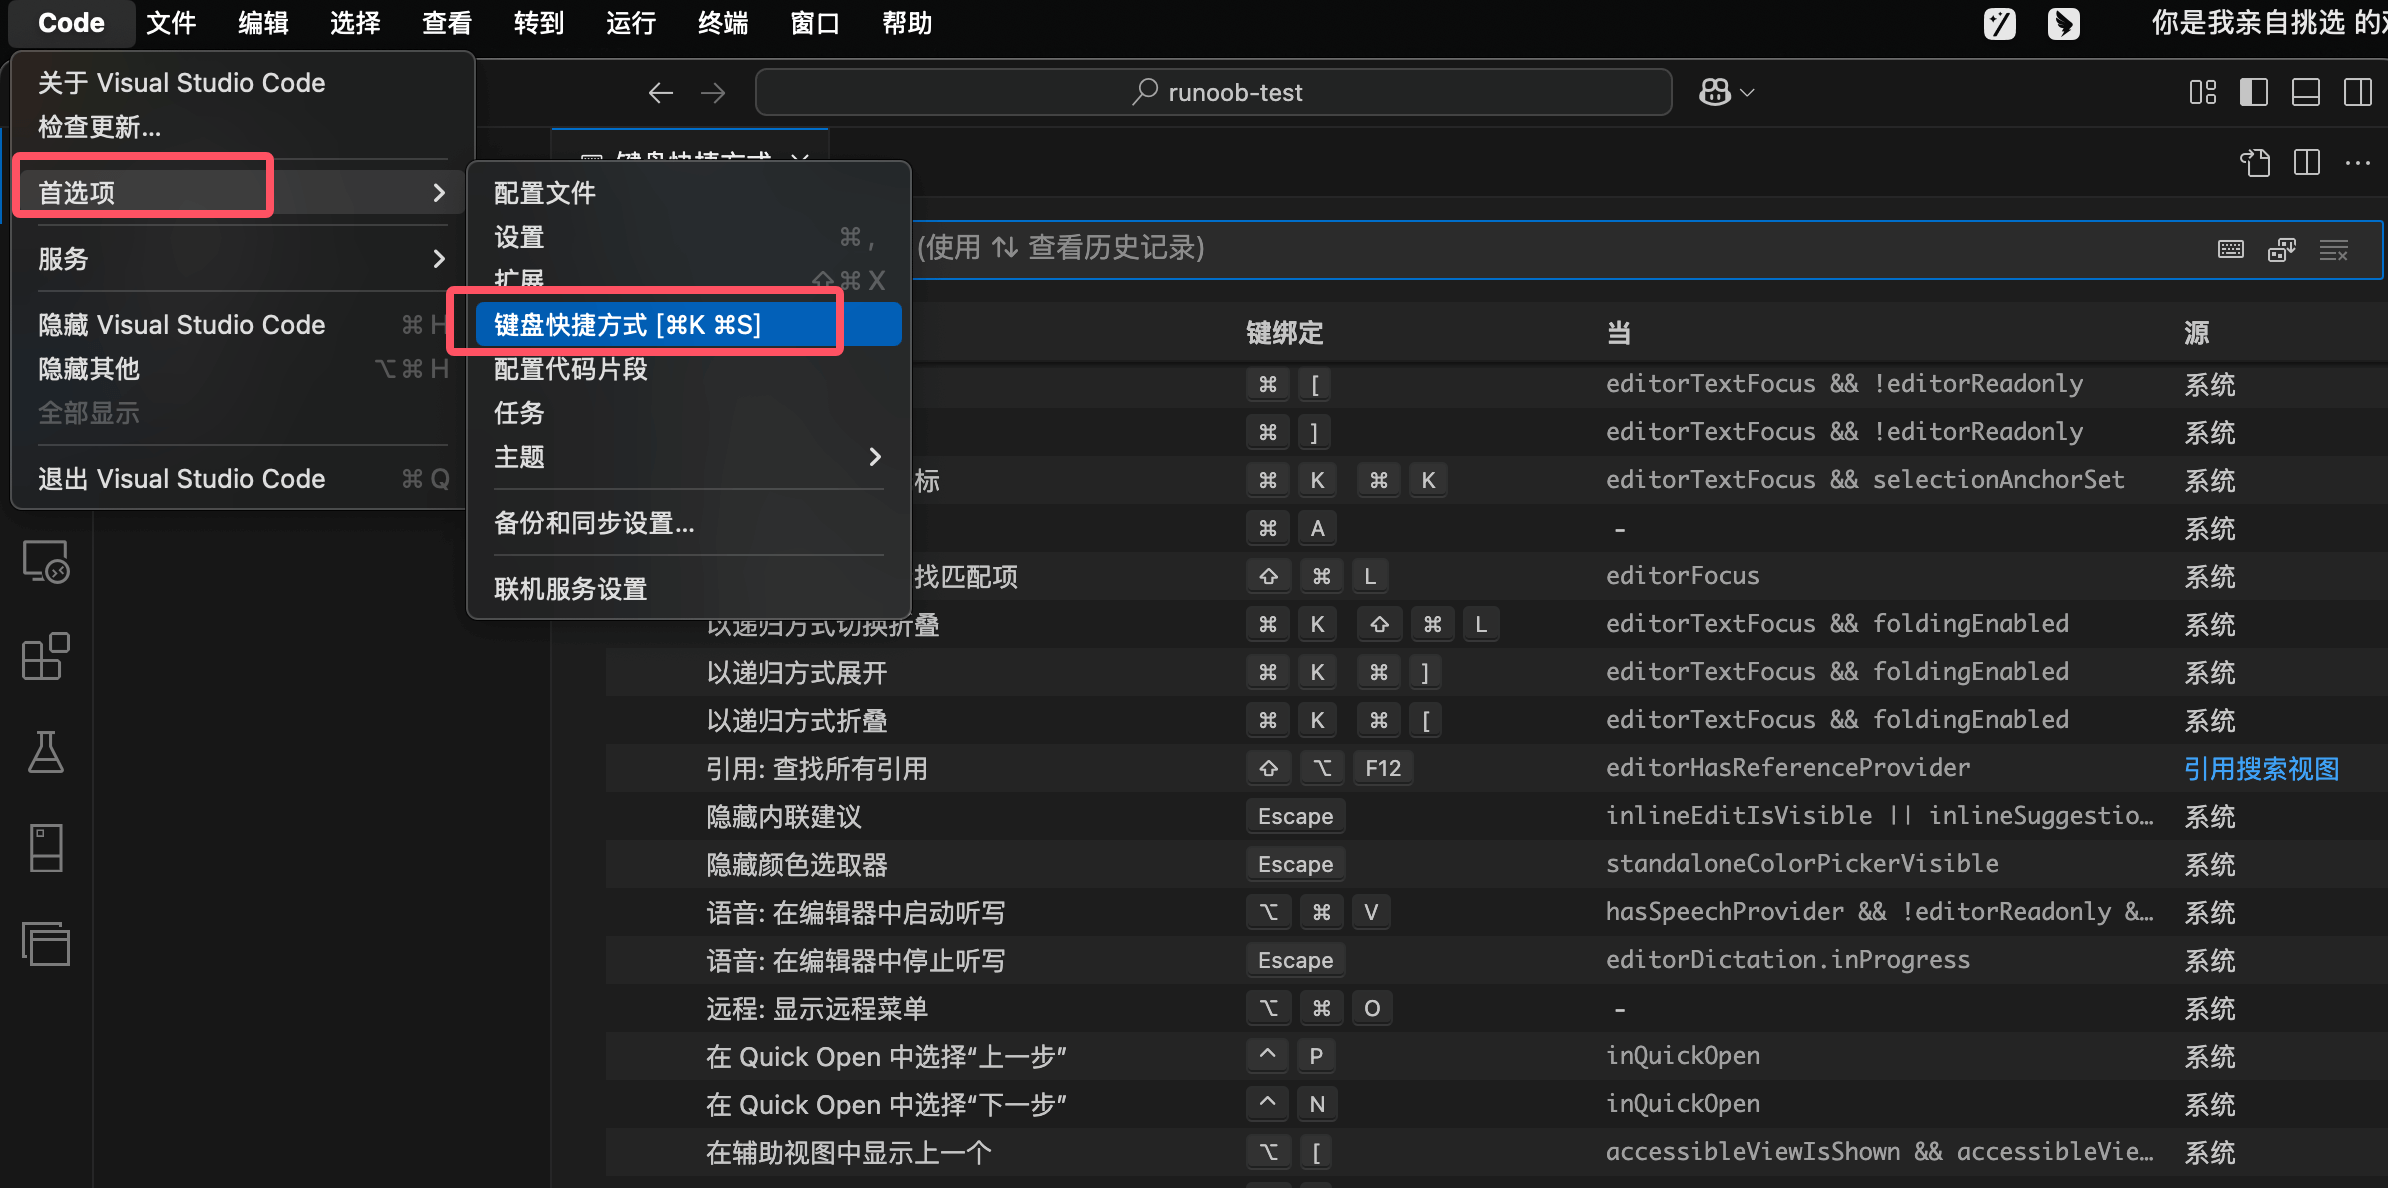Open the Remote Explorer sidebar icon

[x=46, y=562]
